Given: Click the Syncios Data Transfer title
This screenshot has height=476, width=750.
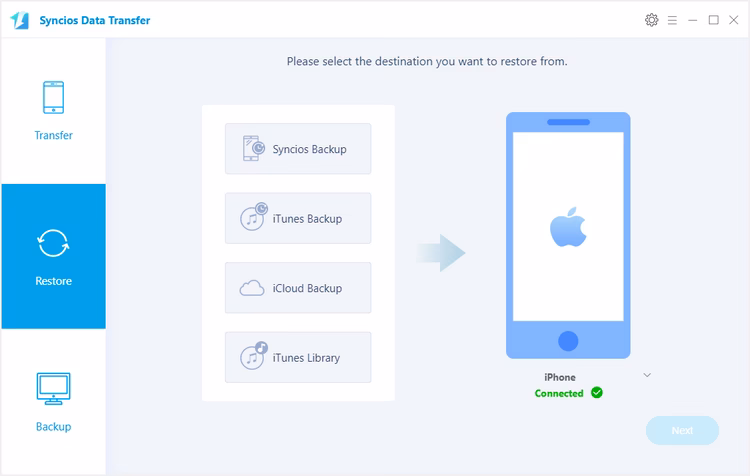Looking at the screenshot, I should pos(95,20).
